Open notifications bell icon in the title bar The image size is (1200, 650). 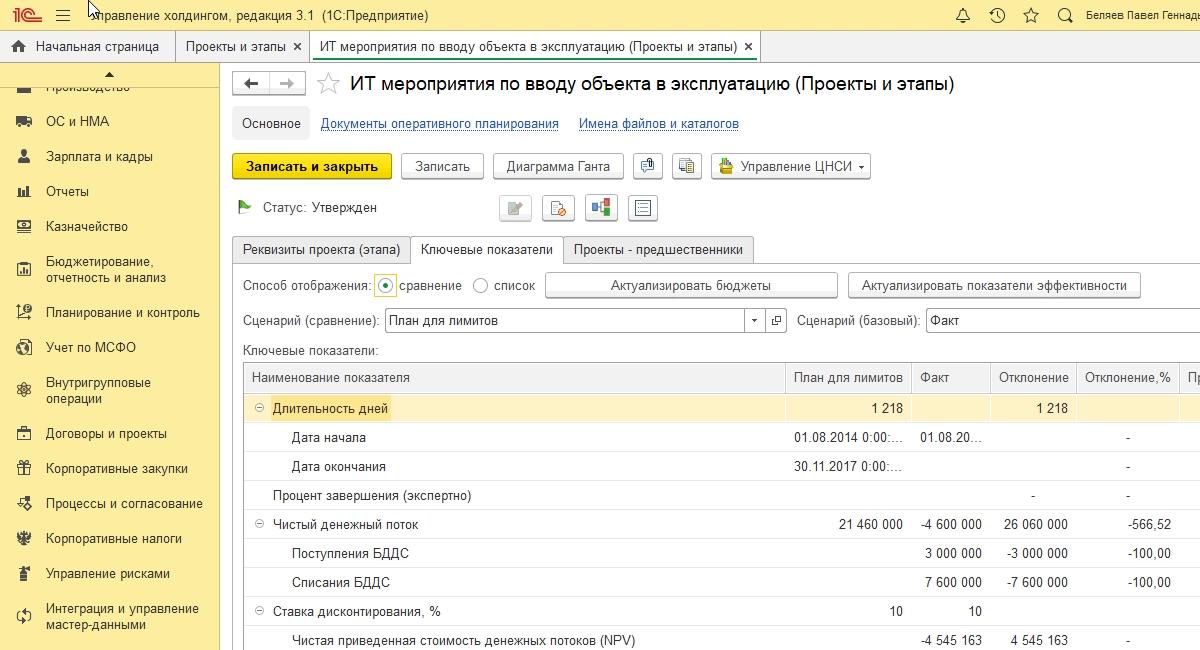coord(963,16)
